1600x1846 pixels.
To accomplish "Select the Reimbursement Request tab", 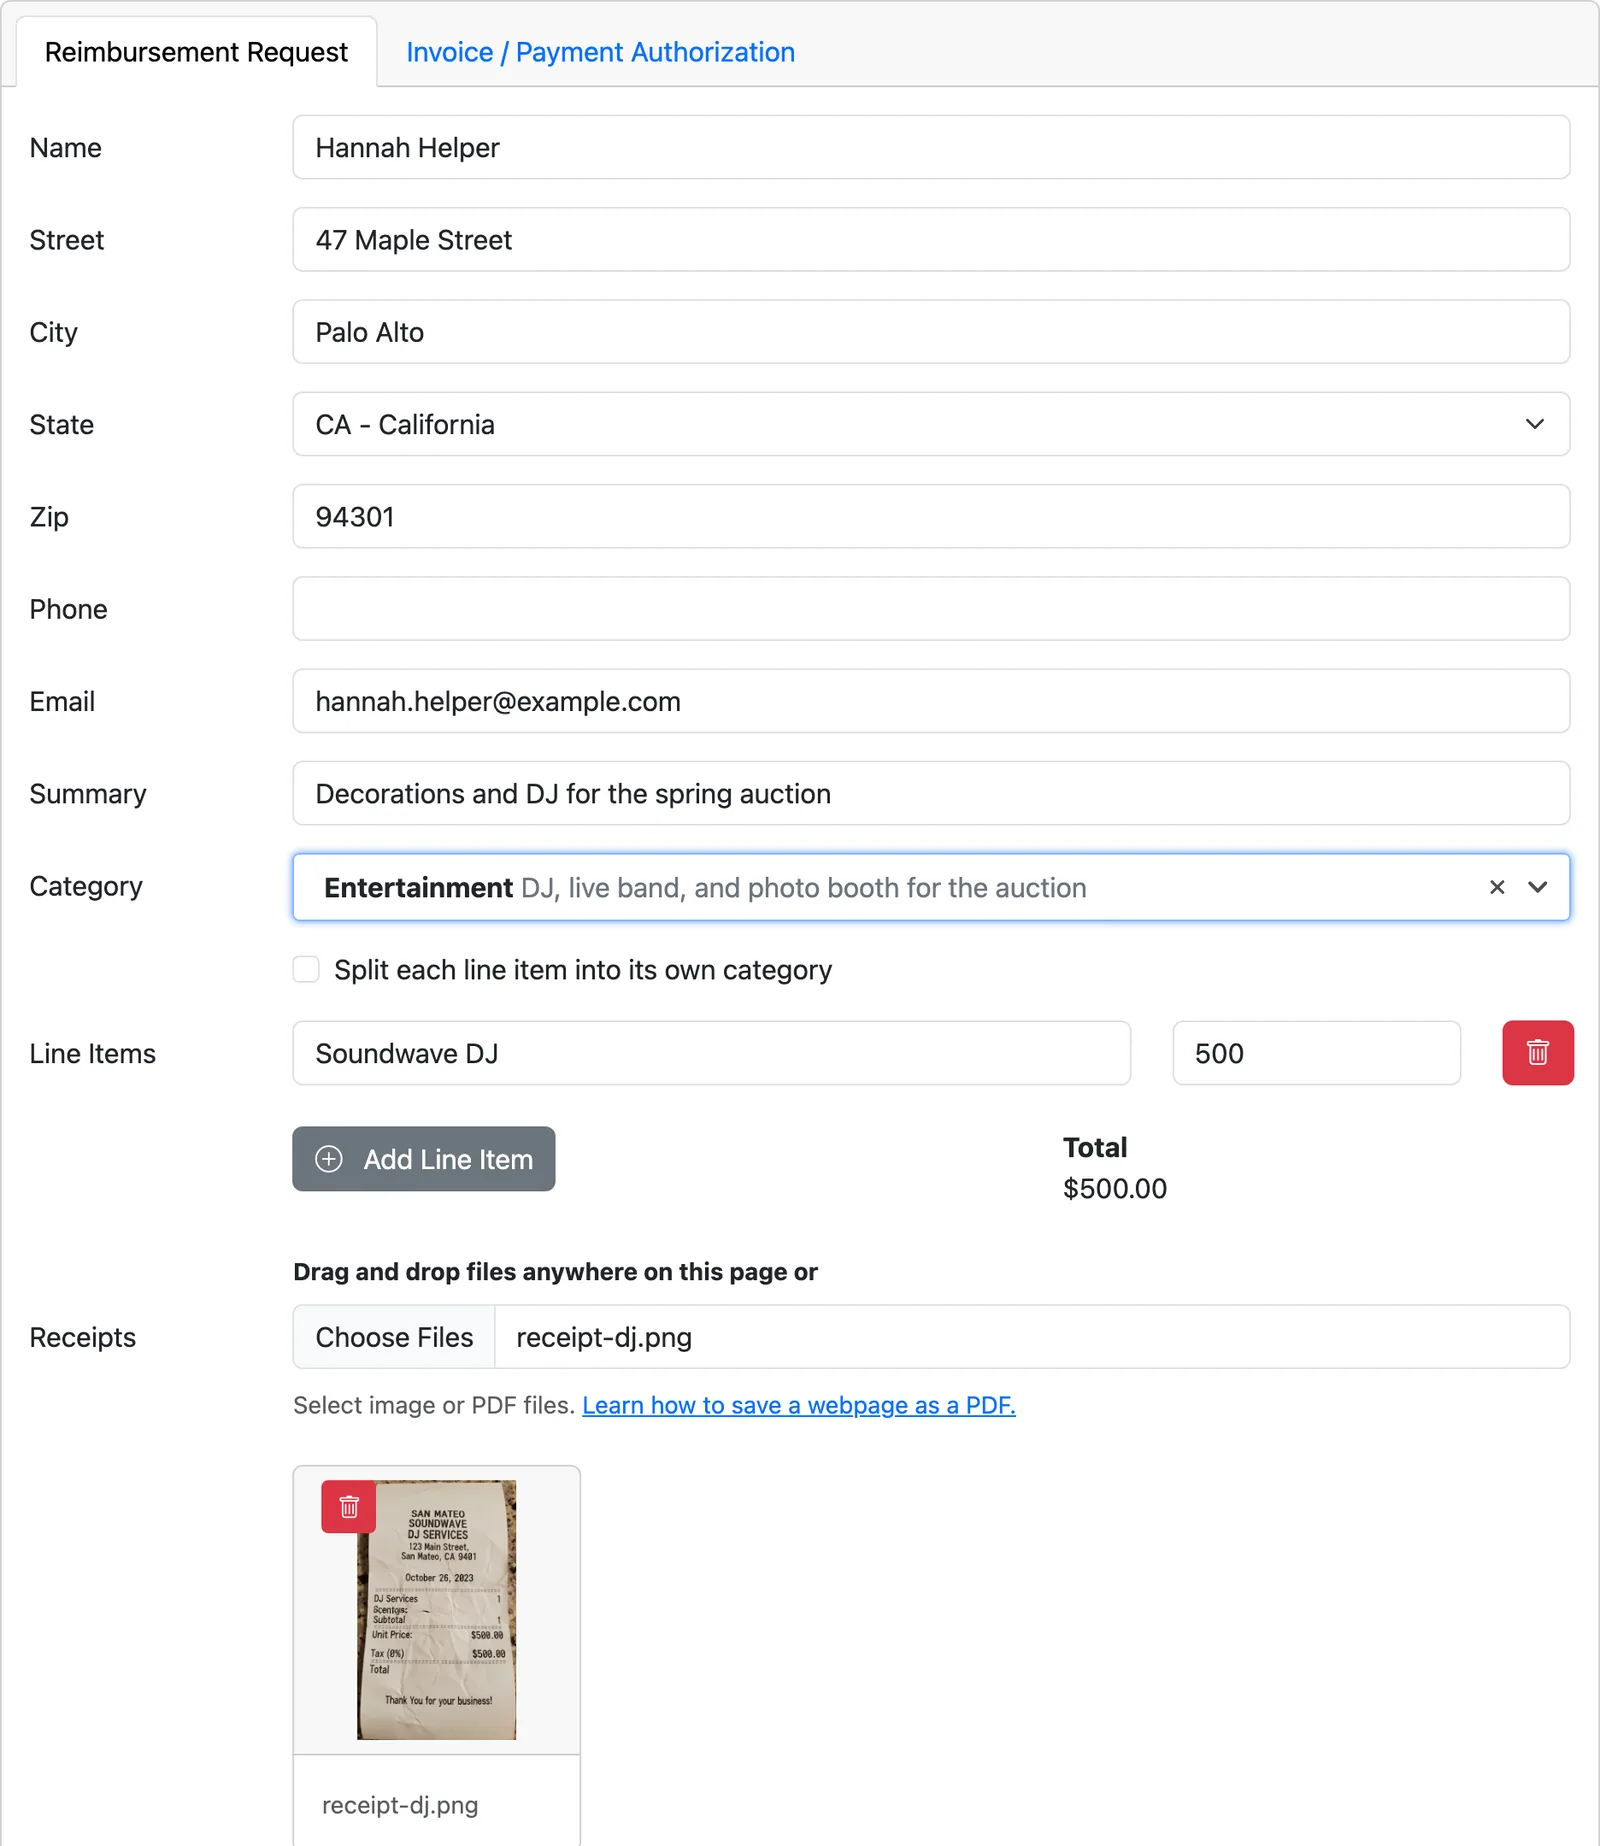I will click(x=196, y=52).
